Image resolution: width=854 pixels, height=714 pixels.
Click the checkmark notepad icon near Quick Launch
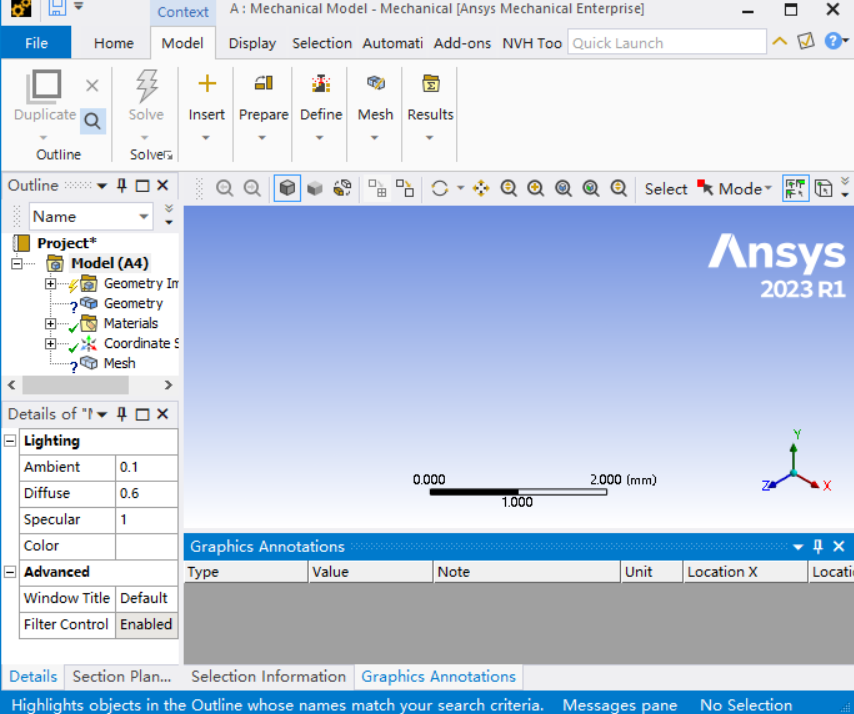click(x=806, y=41)
